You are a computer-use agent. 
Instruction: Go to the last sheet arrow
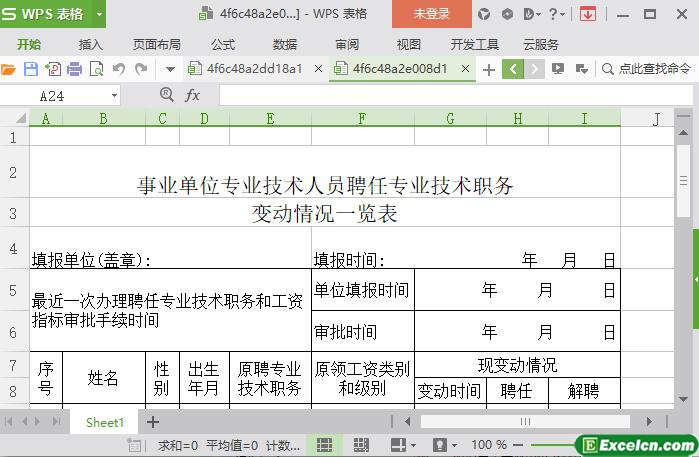[56, 421]
